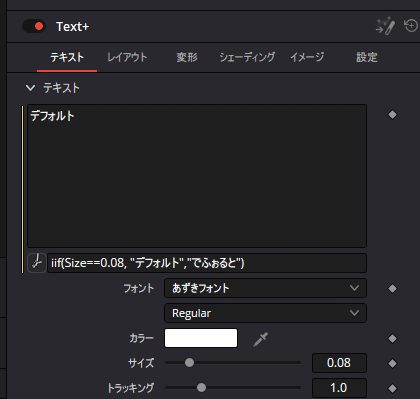
Task: Click the トラッキング keyframe diamond
Action: click(x=392, y=388)
